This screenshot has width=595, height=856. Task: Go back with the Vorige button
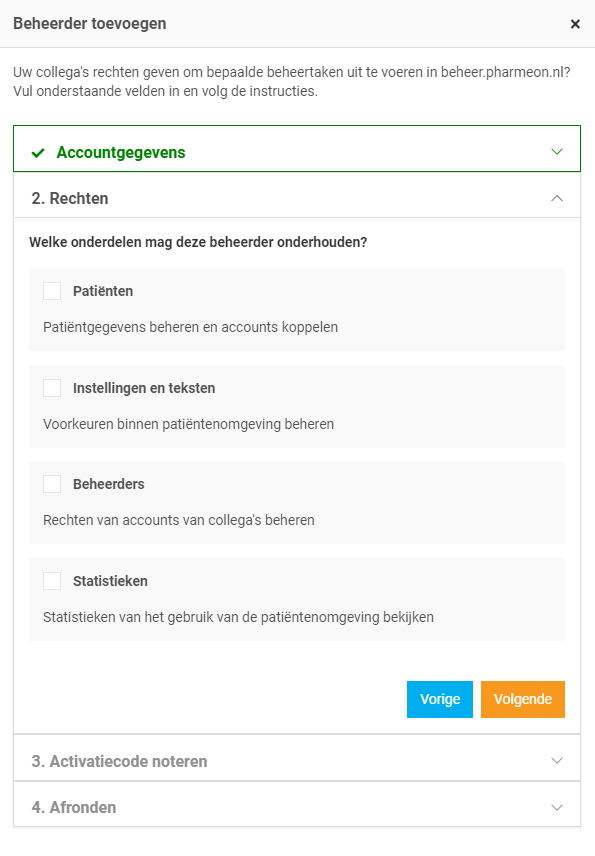point(440,699)
